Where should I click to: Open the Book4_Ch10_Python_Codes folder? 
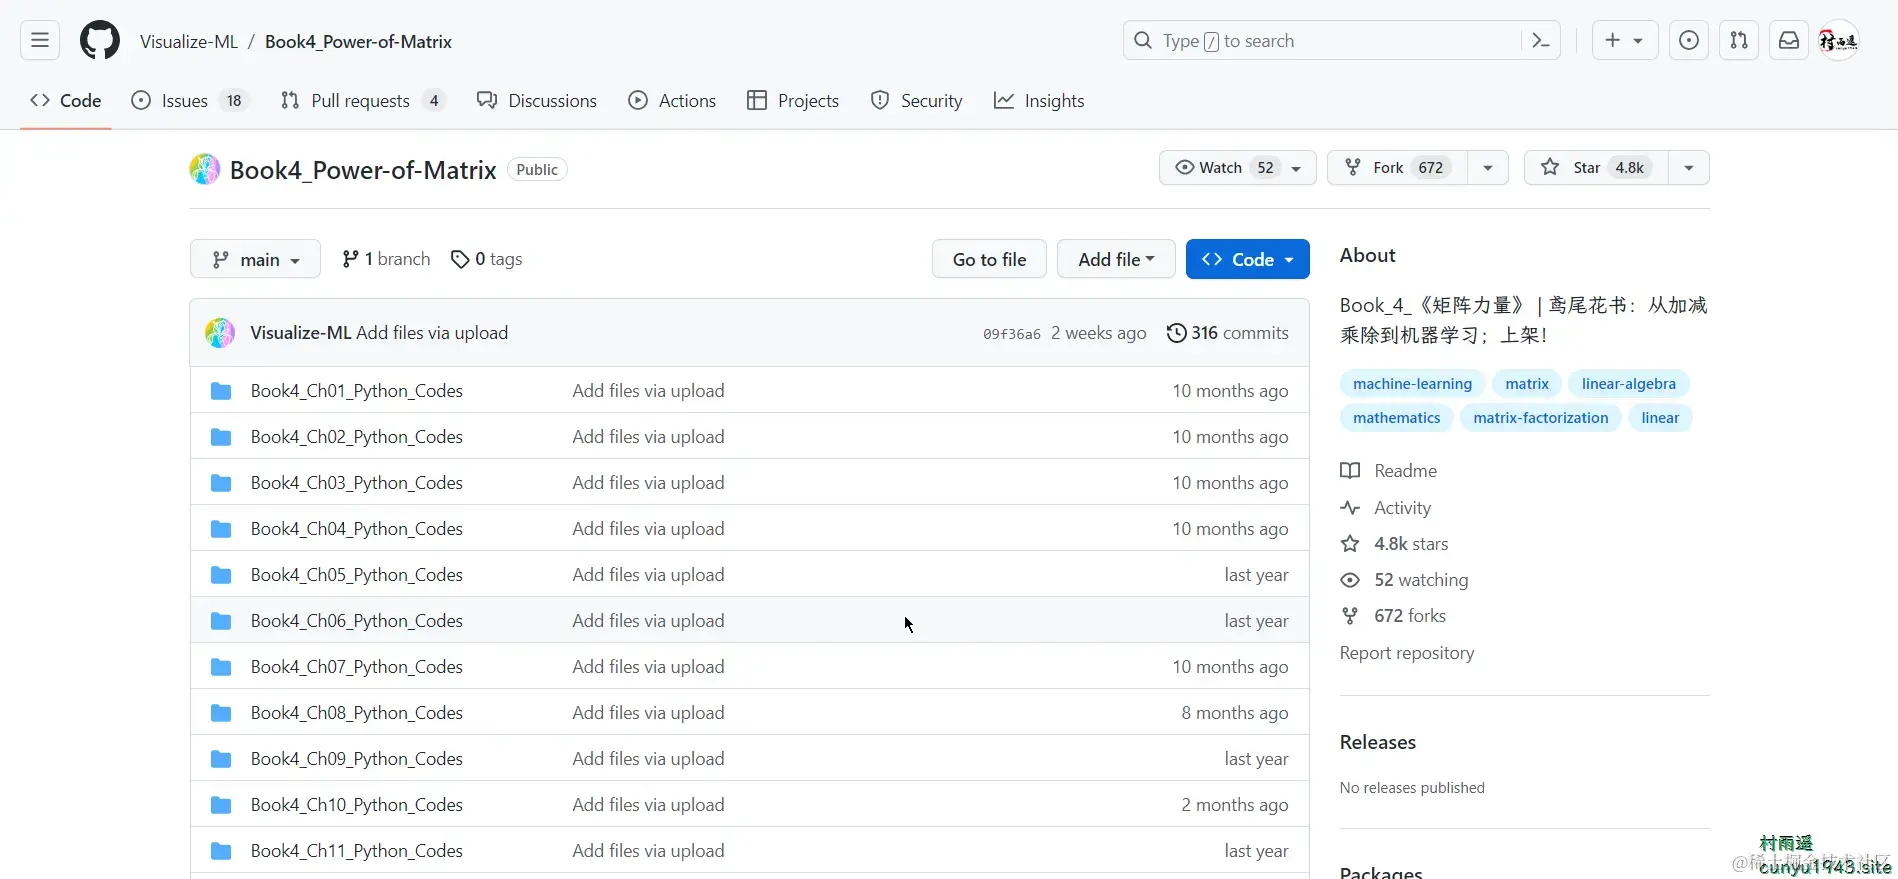(356, 805)
